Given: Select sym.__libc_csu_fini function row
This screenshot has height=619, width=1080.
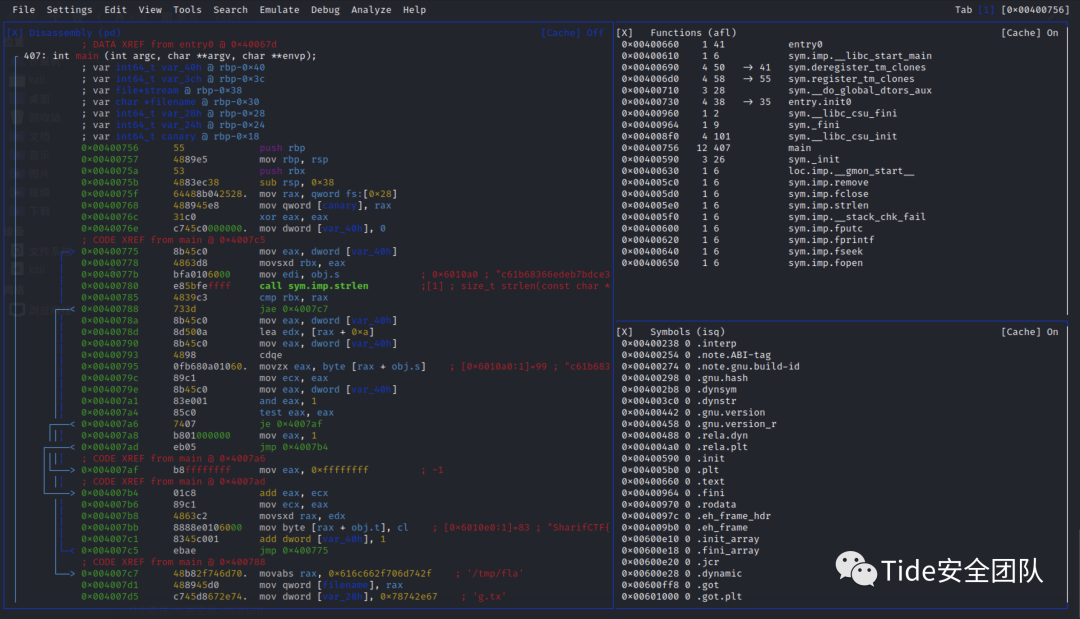Looking at the screenshot, I should pos(759,114).
